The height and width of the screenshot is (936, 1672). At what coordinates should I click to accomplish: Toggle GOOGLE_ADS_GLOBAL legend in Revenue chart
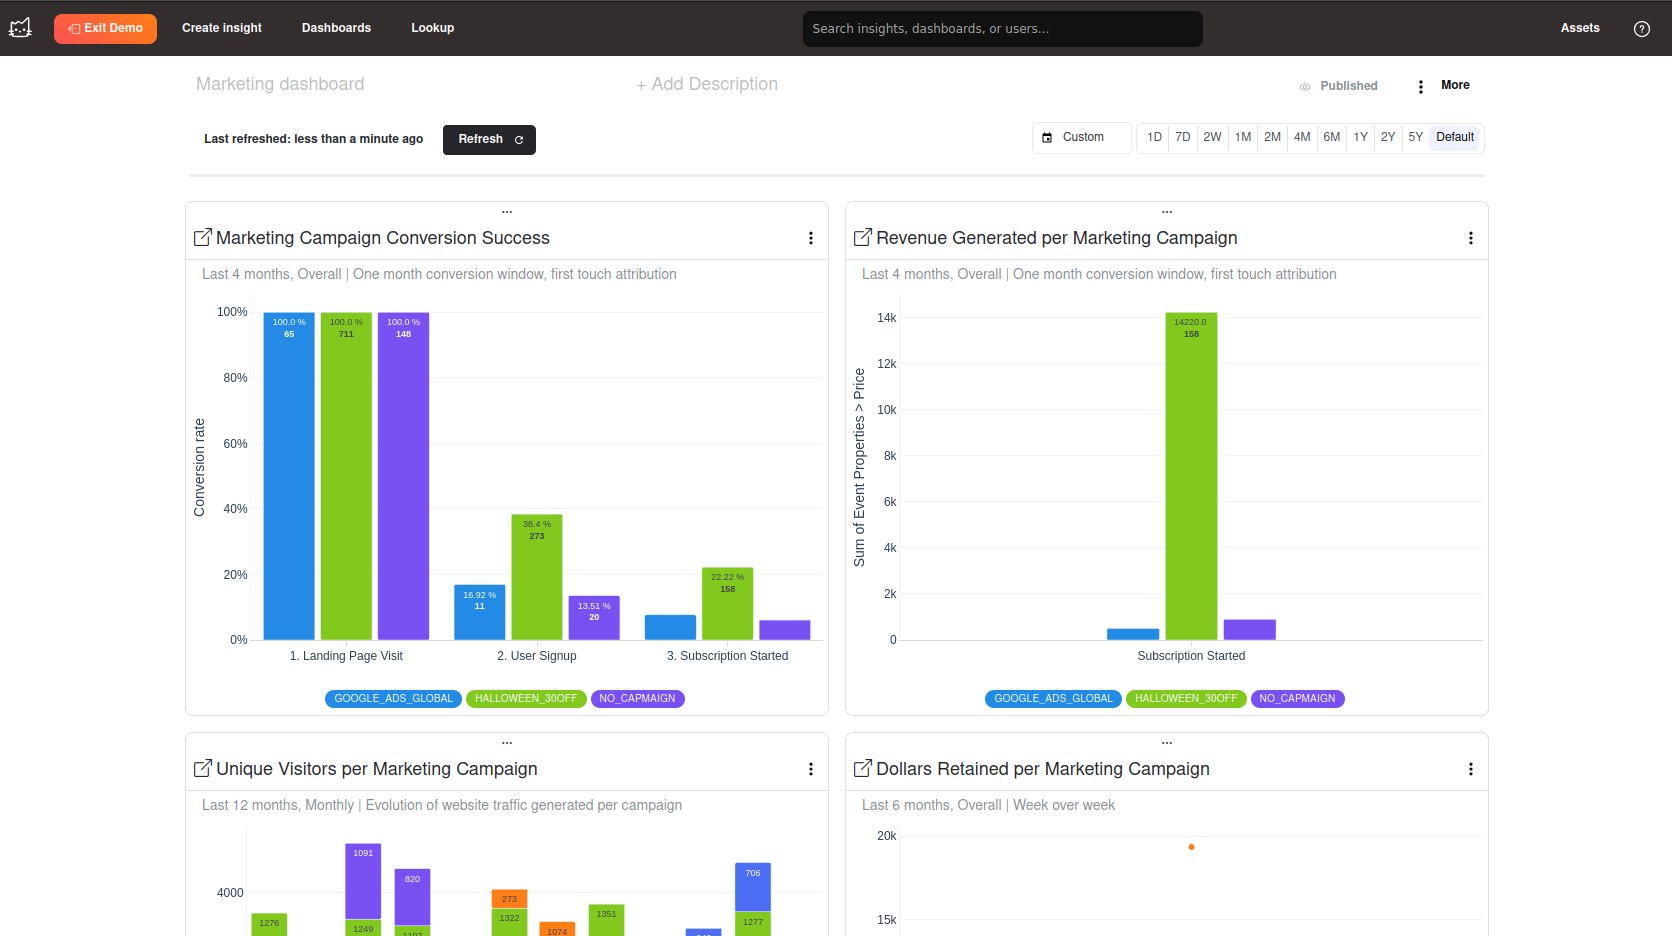pos(1053,699)
